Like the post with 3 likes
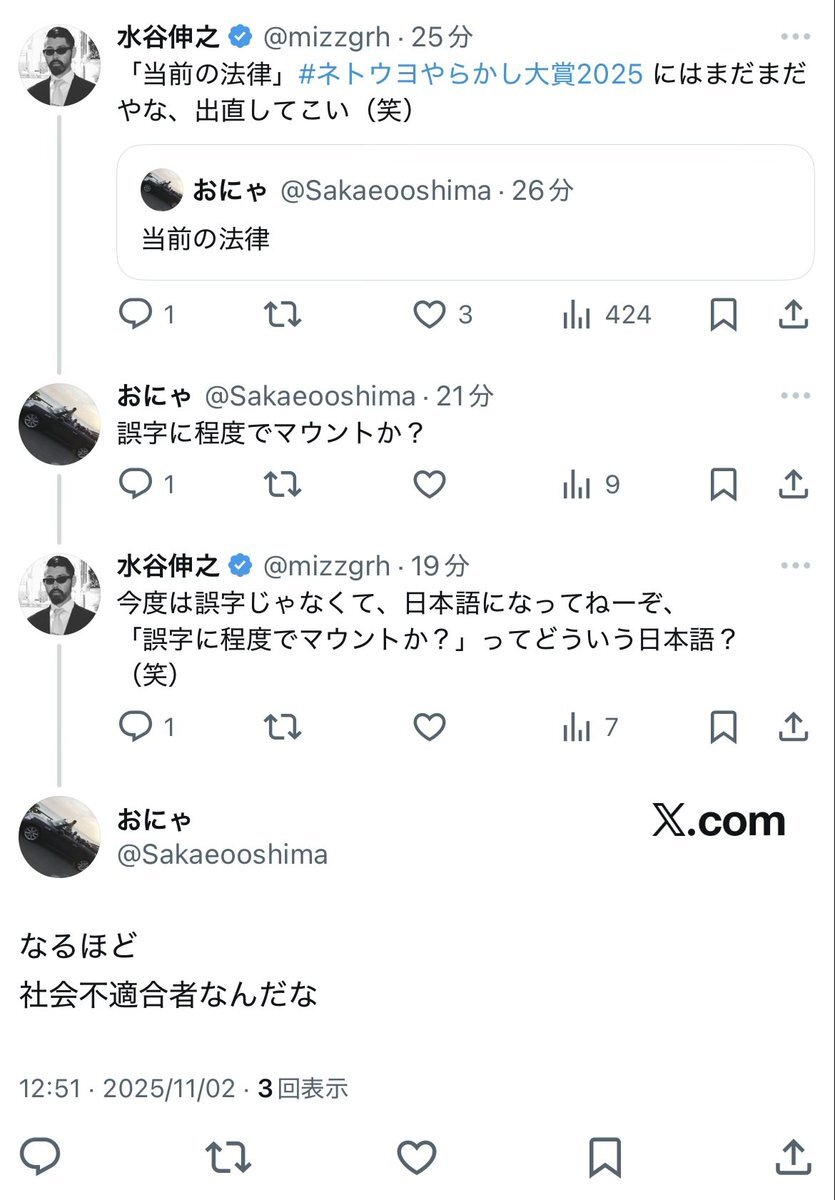The width and height of the screenshot is (835, 1200). [429, 315]
